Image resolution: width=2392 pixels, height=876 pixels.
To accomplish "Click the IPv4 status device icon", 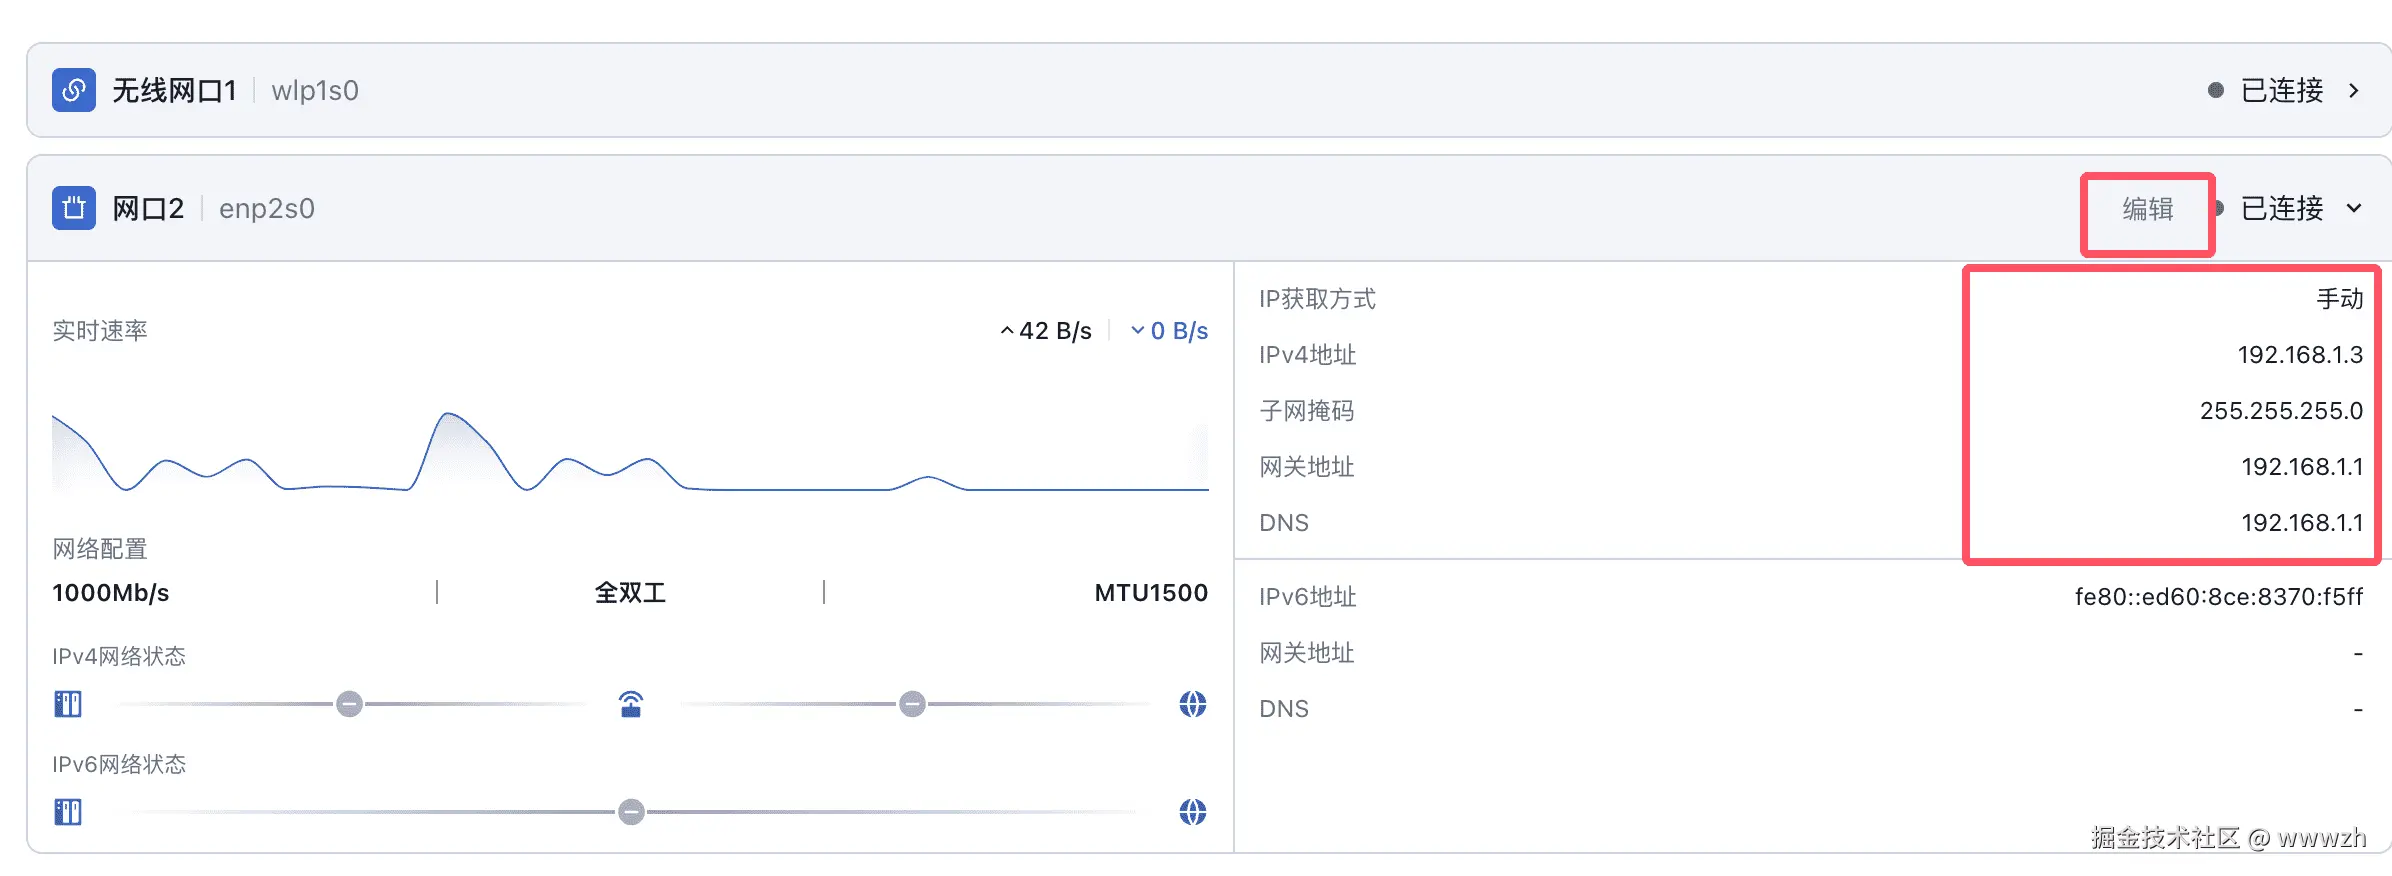I will pos(68,704).
